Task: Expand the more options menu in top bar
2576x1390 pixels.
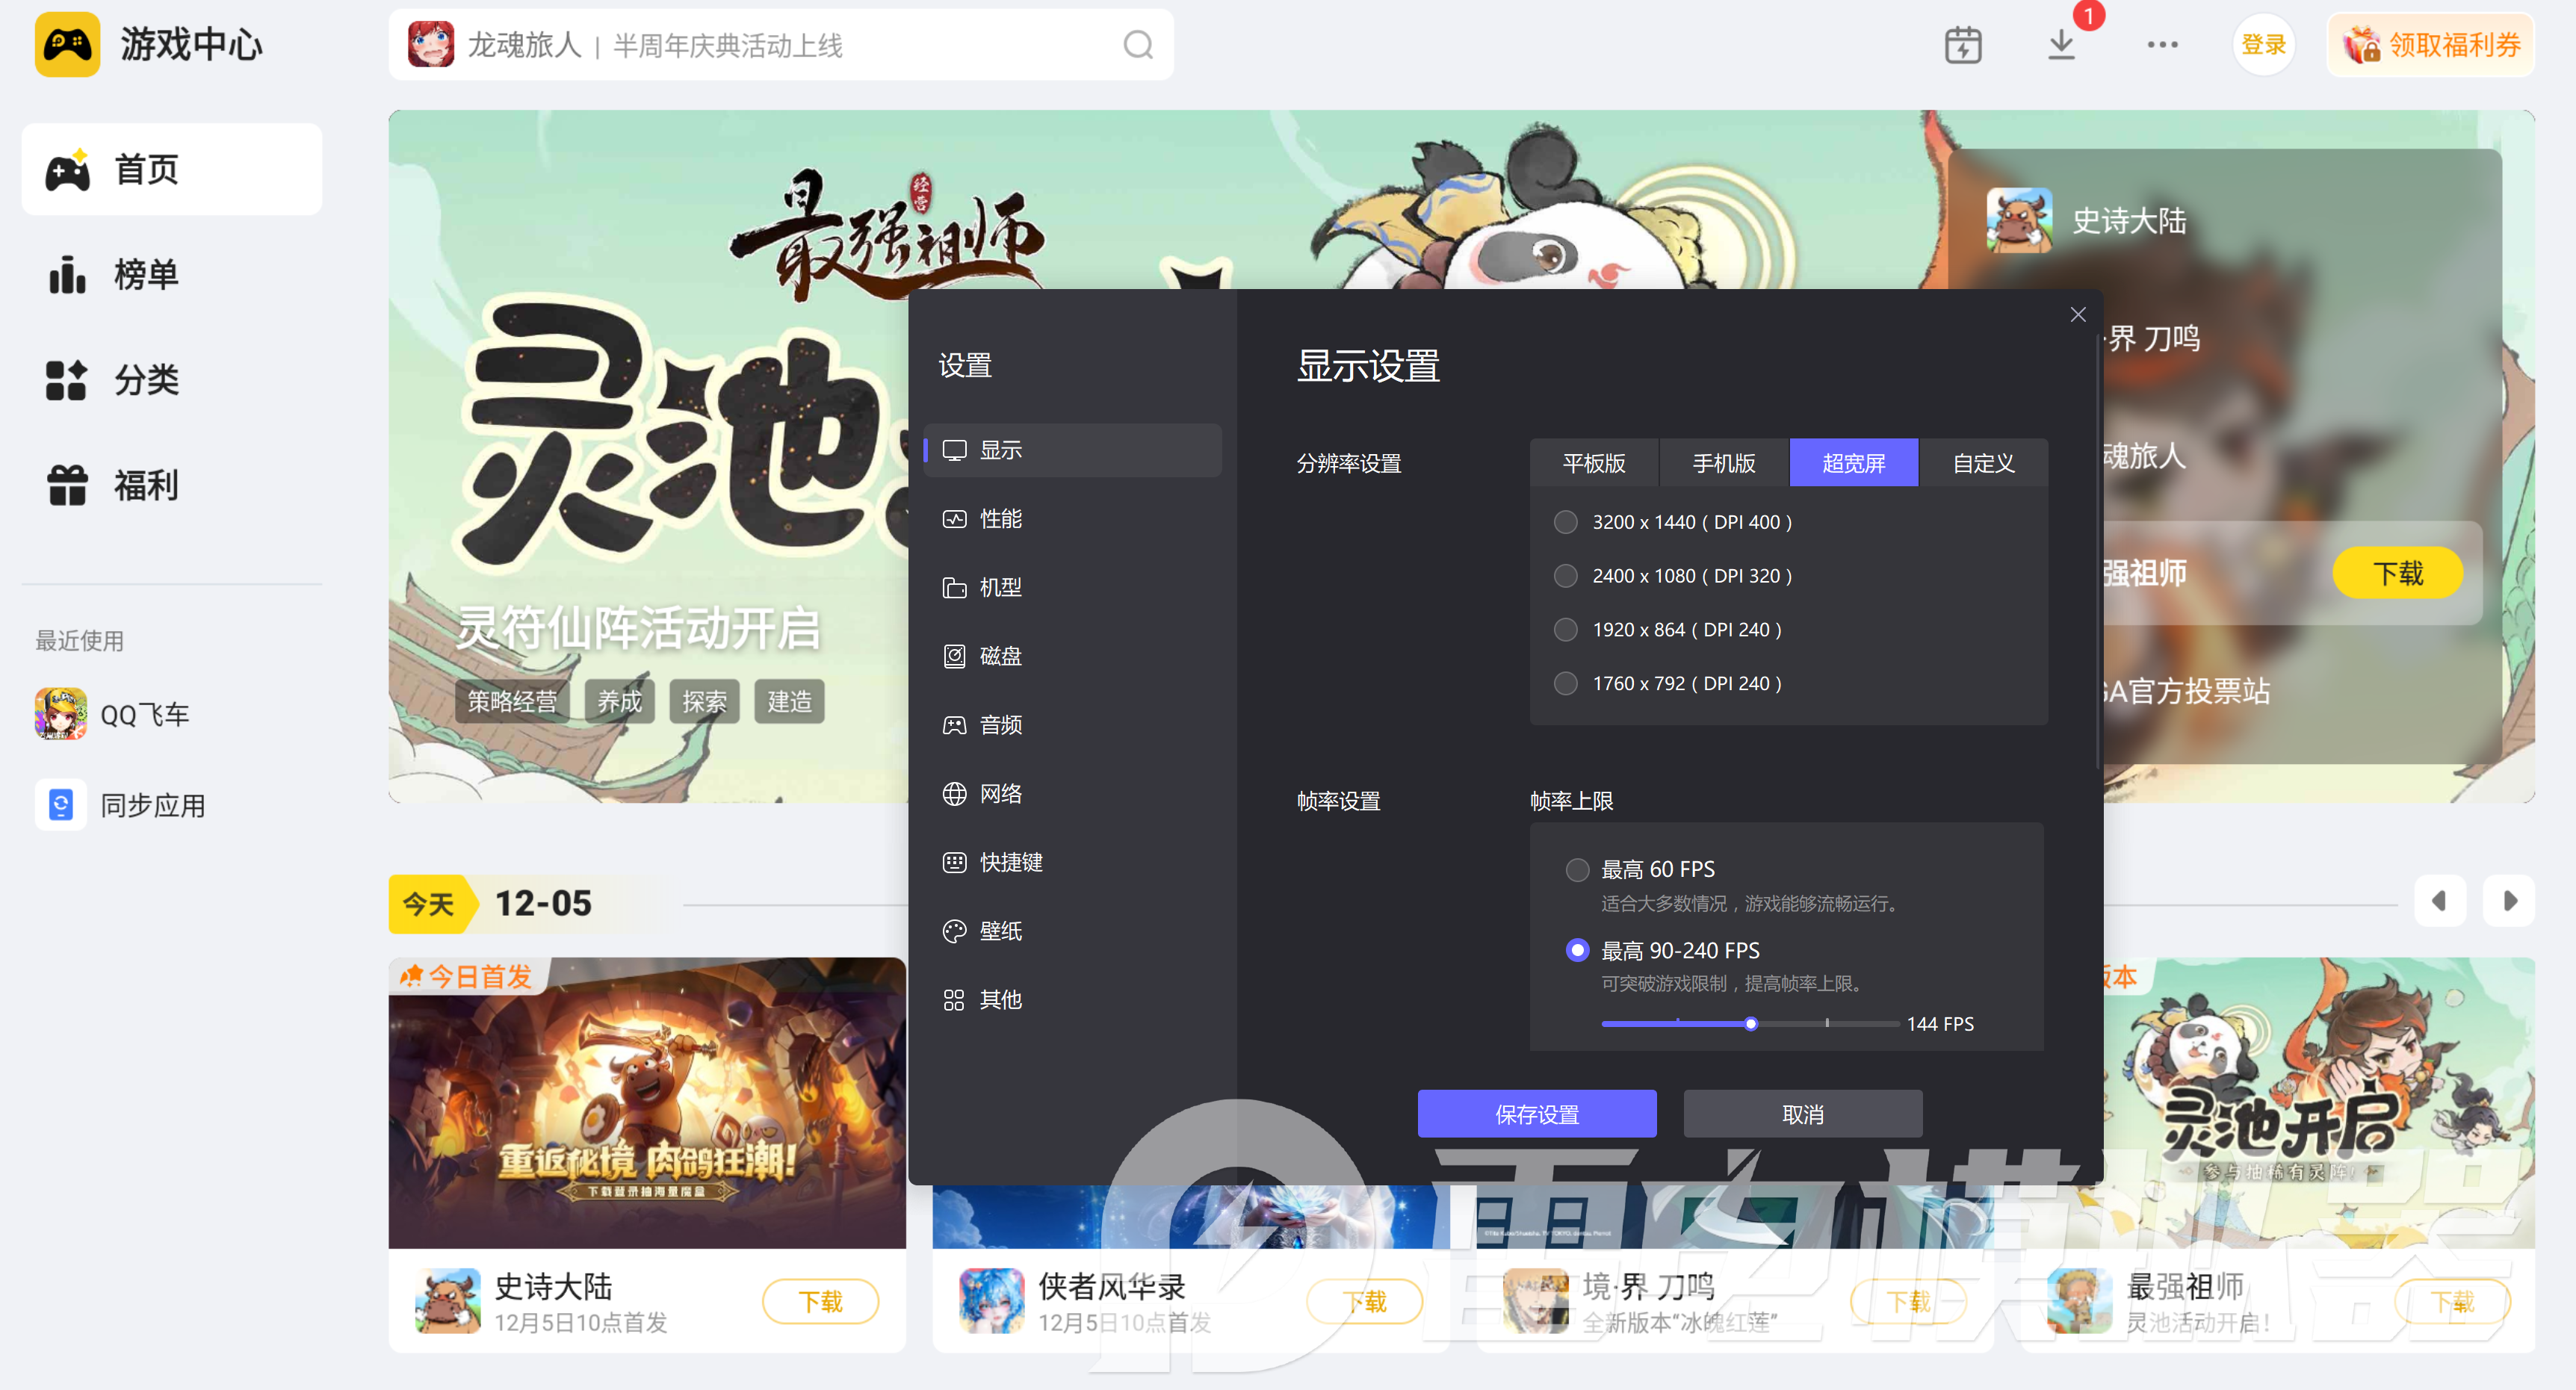Action: tap(2162, 45)
